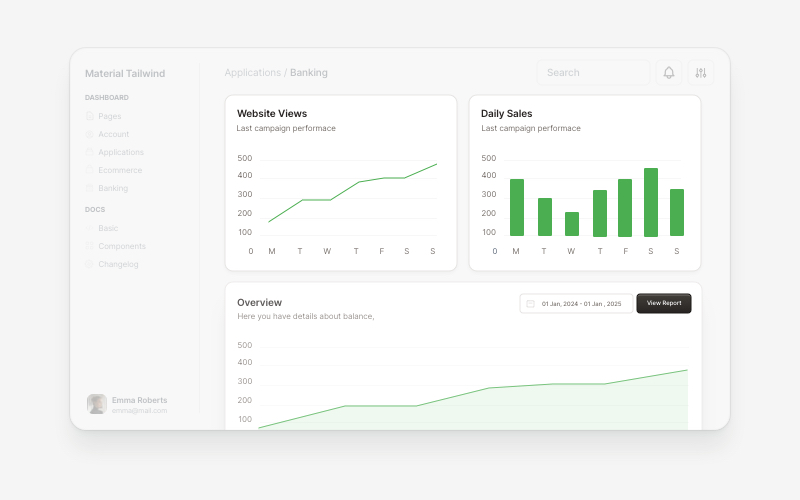Open the settings sliders icon
Image resolution: width=800 pixels, height=500 pixels.
click(701, 72)
